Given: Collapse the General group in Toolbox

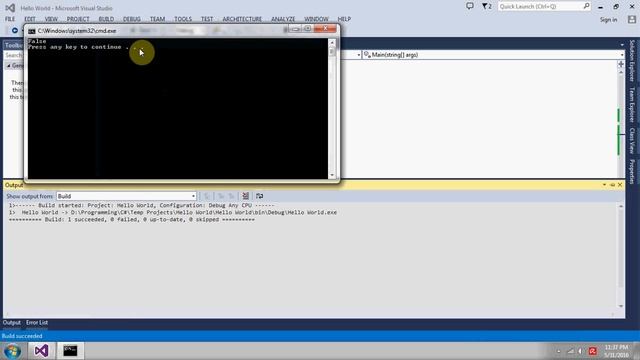Looking at the screenshot, I should [x=9, y=65].
